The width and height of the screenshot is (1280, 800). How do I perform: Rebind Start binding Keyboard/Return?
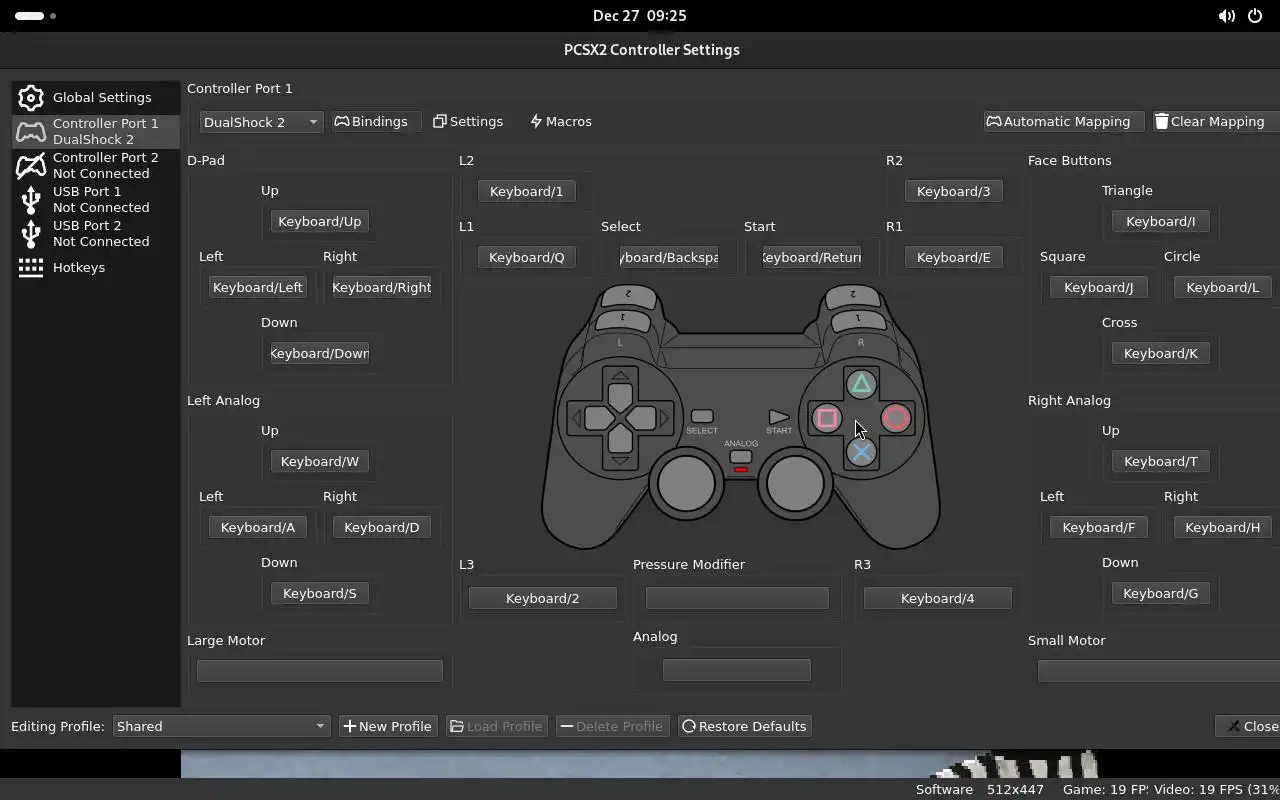click(812, 257)
